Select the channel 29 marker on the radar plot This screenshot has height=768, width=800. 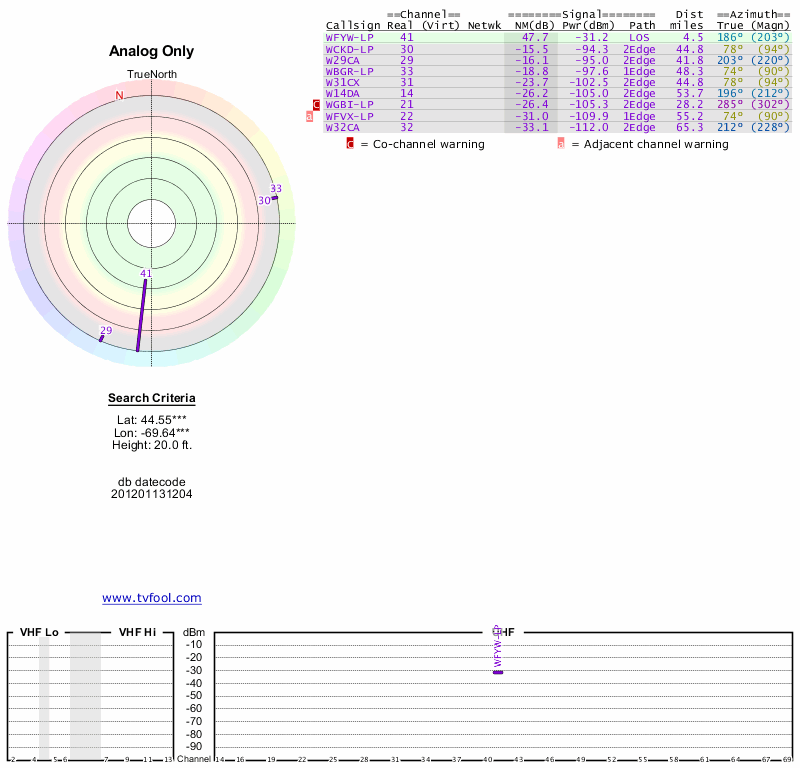point(102,337)
